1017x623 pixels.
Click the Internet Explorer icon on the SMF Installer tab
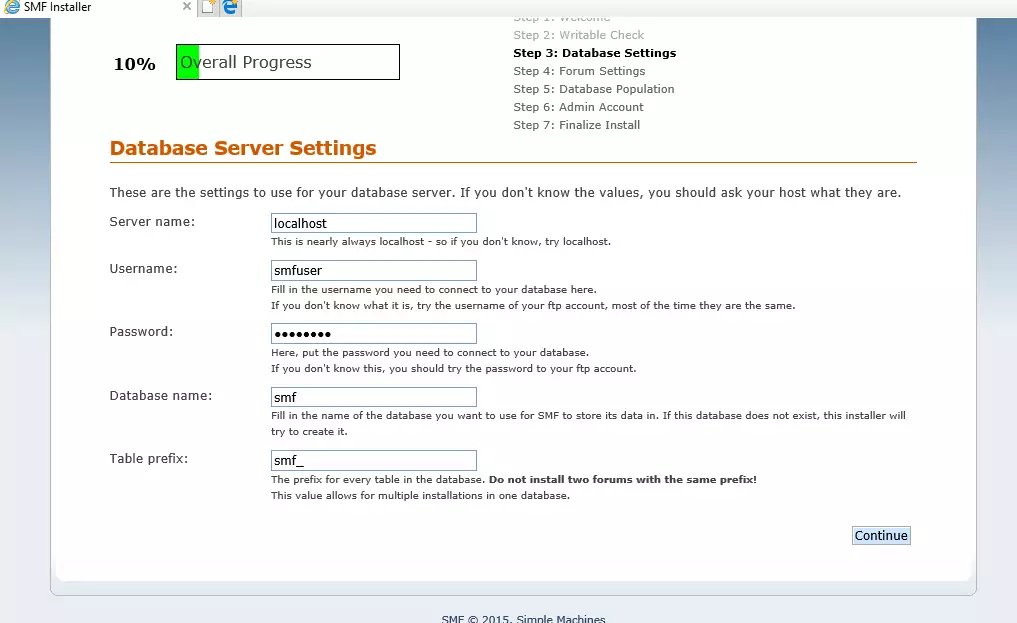[x=12, y=7]
